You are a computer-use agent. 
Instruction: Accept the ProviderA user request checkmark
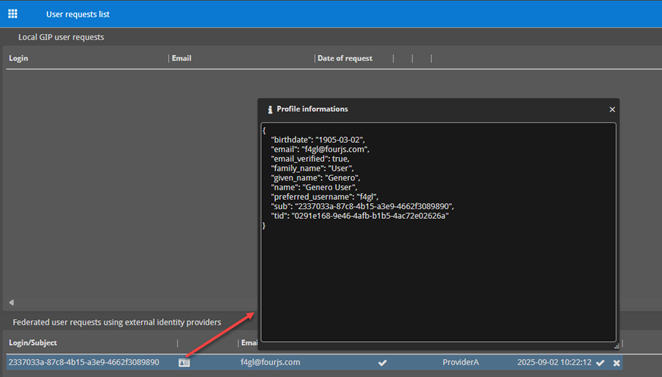point(600,363)
